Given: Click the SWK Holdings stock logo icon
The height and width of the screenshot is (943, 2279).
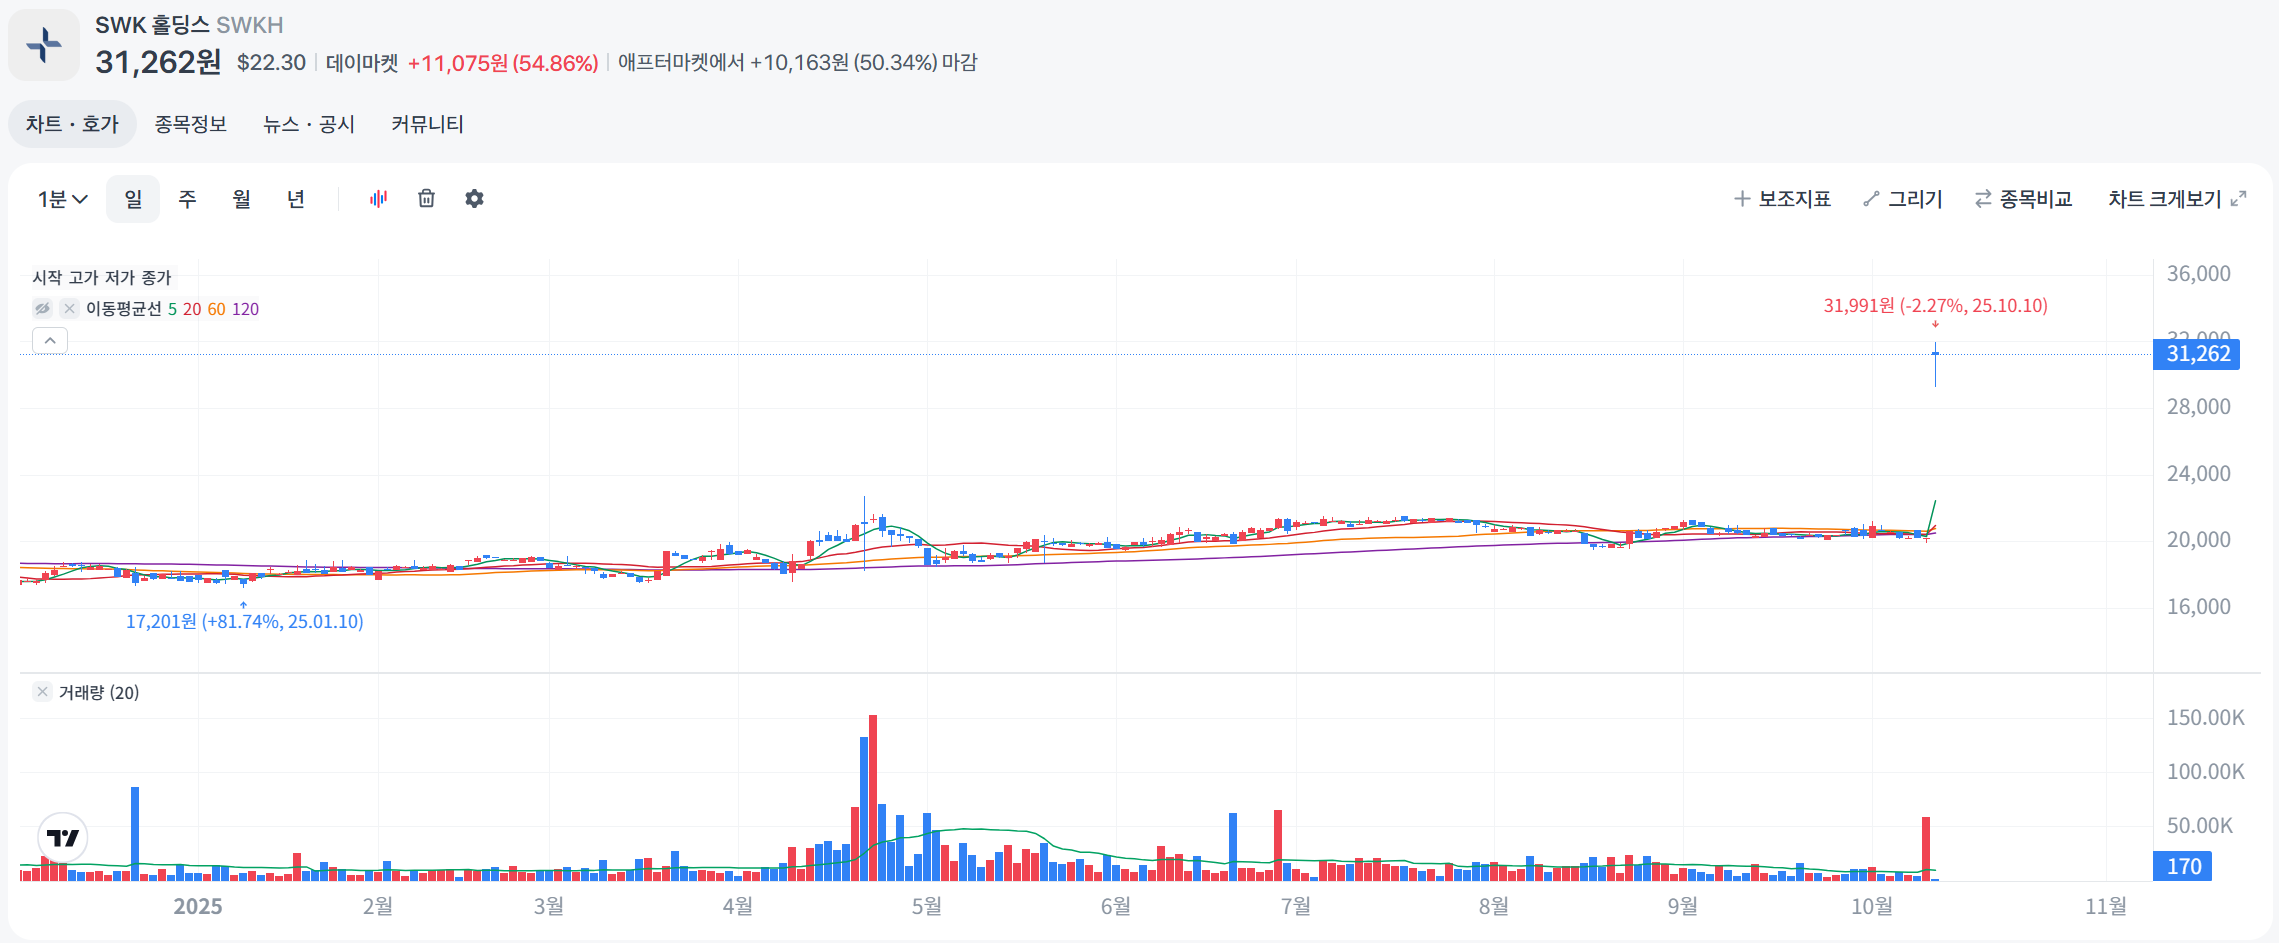Looking at the screenshot, I should 44,45.
